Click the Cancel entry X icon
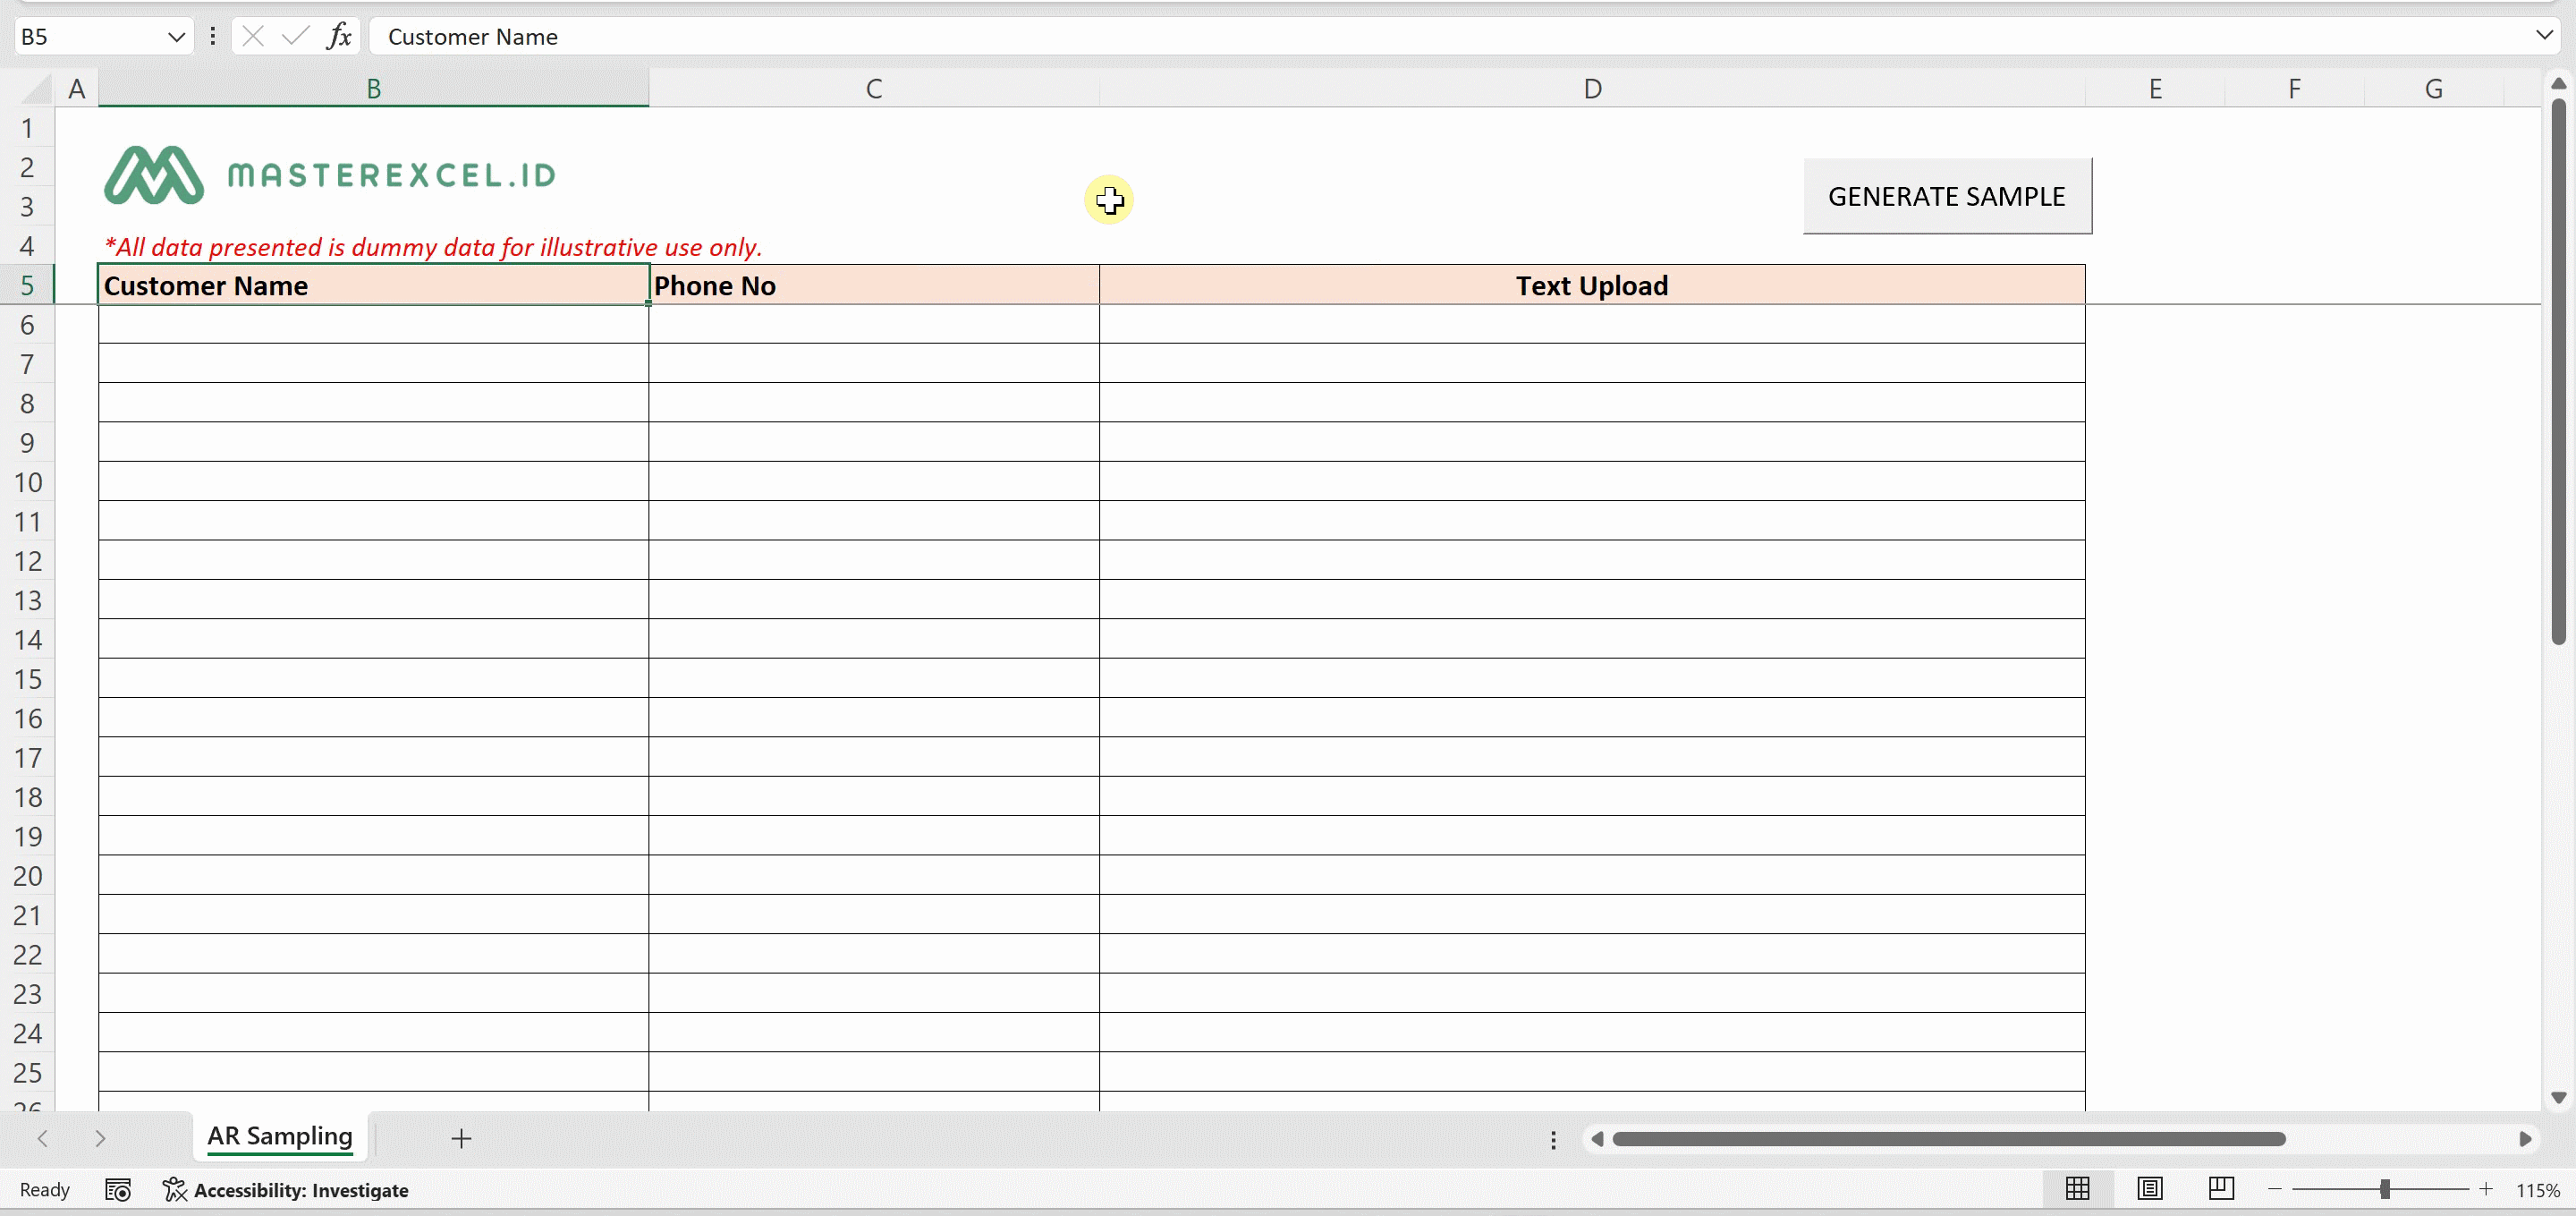The height and width of the screenshot is (1216, 2576). (253, 37)
